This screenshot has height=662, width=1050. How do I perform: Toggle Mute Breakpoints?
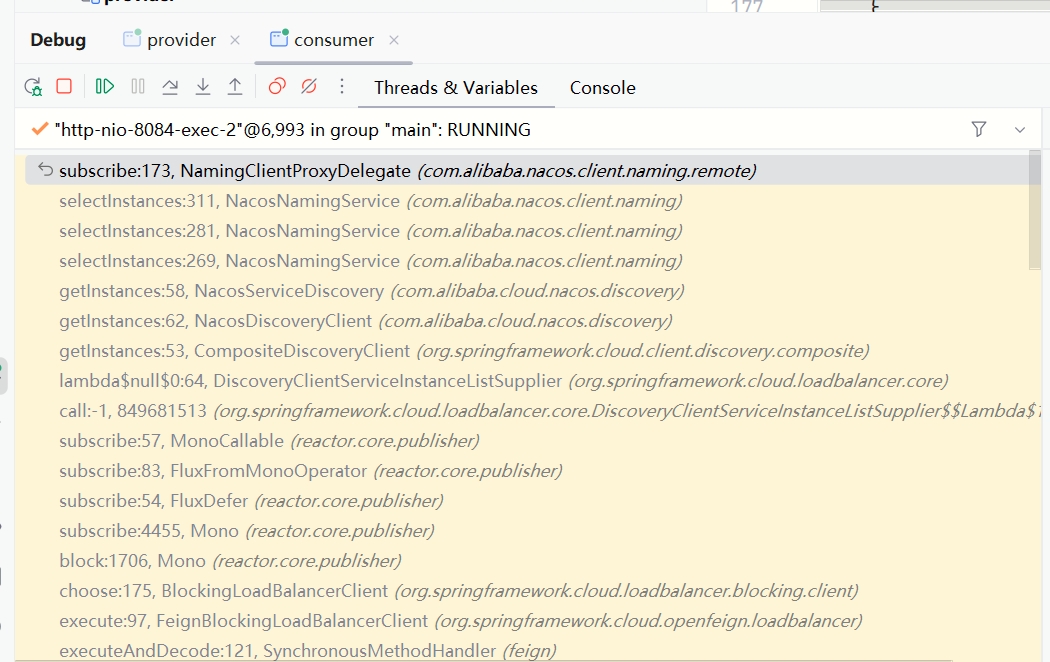click(309, 87)
